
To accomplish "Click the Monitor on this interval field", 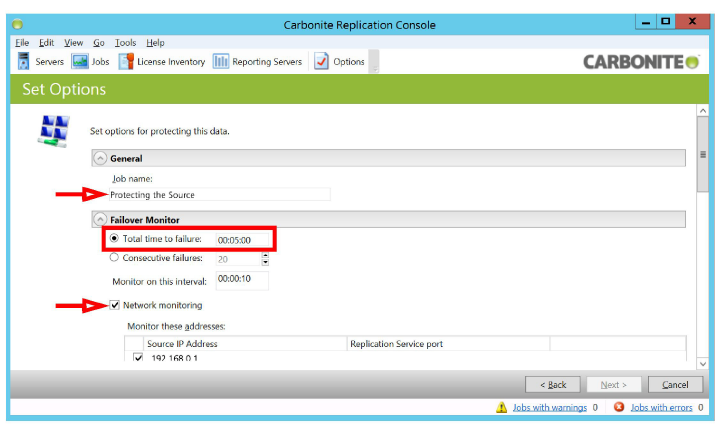I will coord(242,280).
